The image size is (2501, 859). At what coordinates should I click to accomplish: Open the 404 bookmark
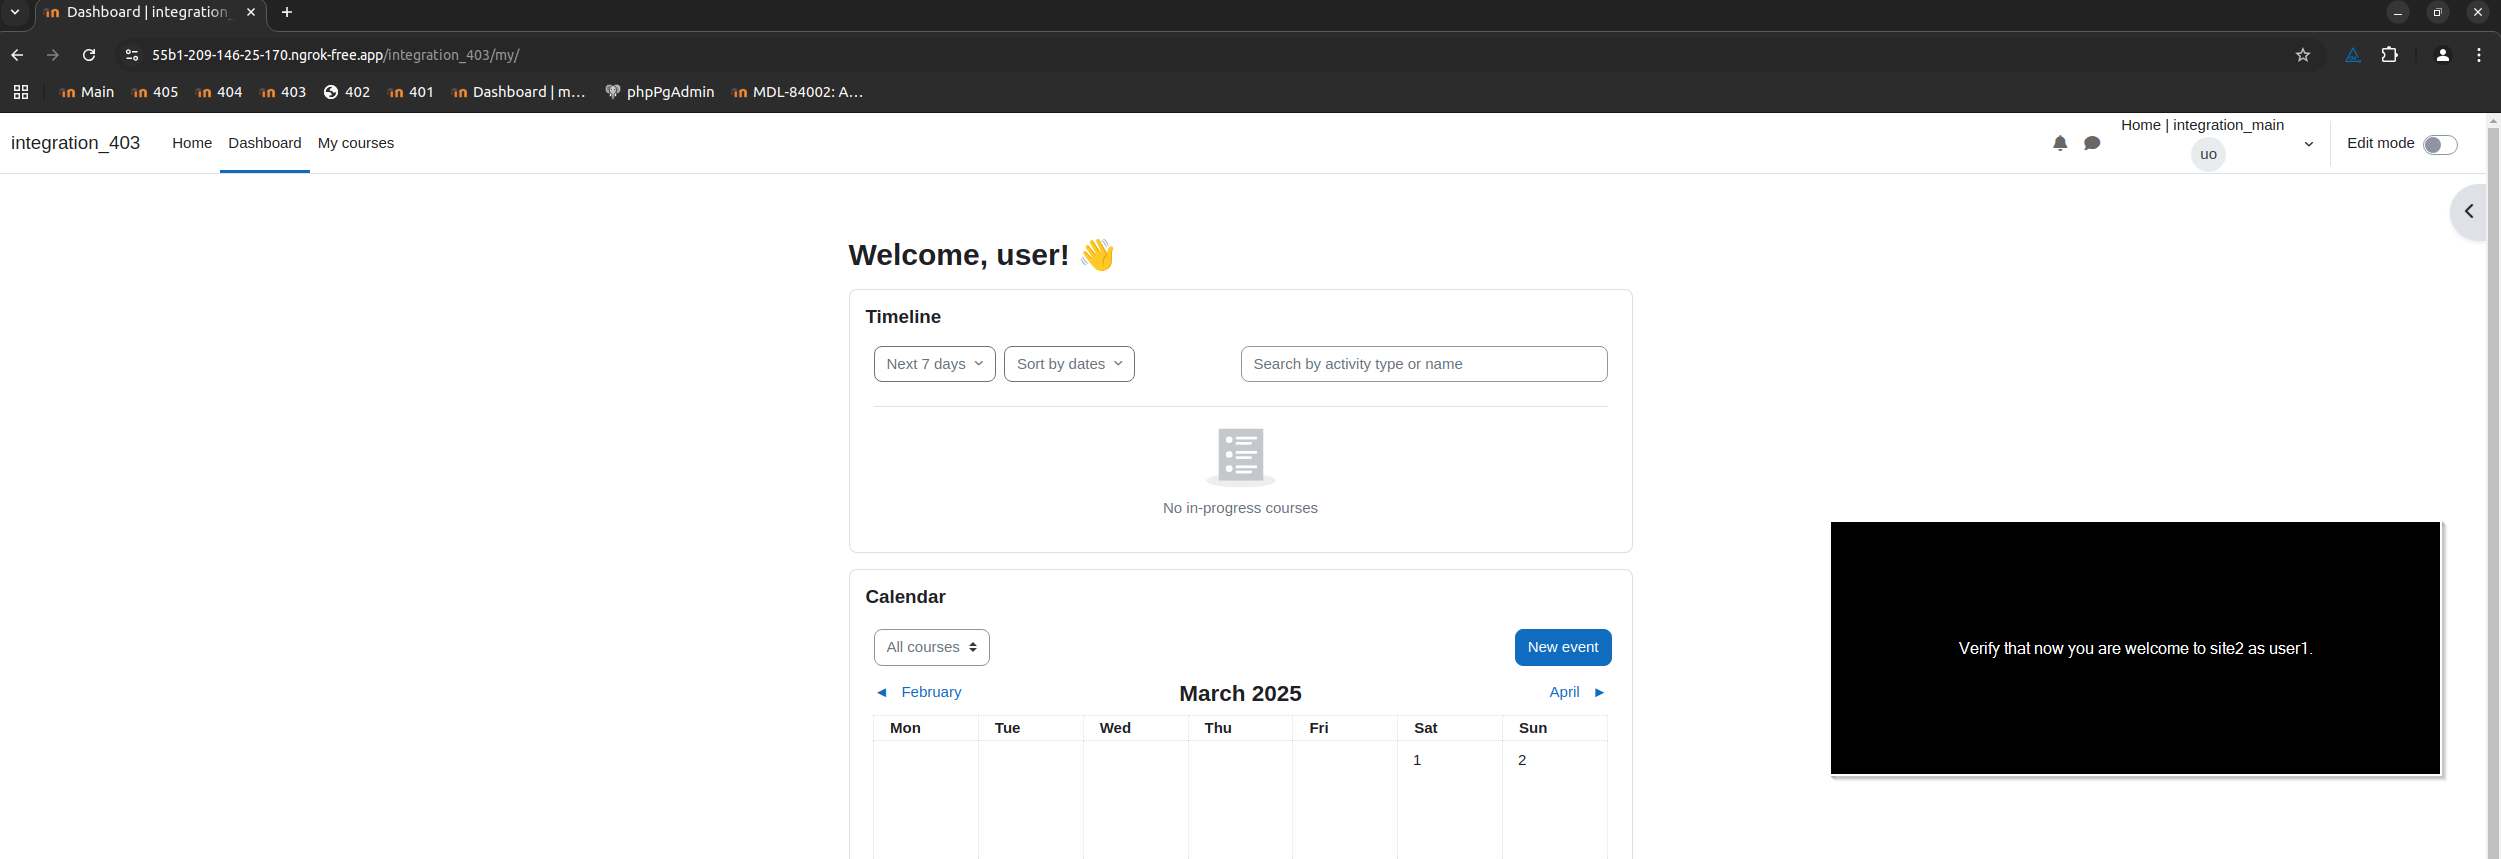(x=219, y=92)
